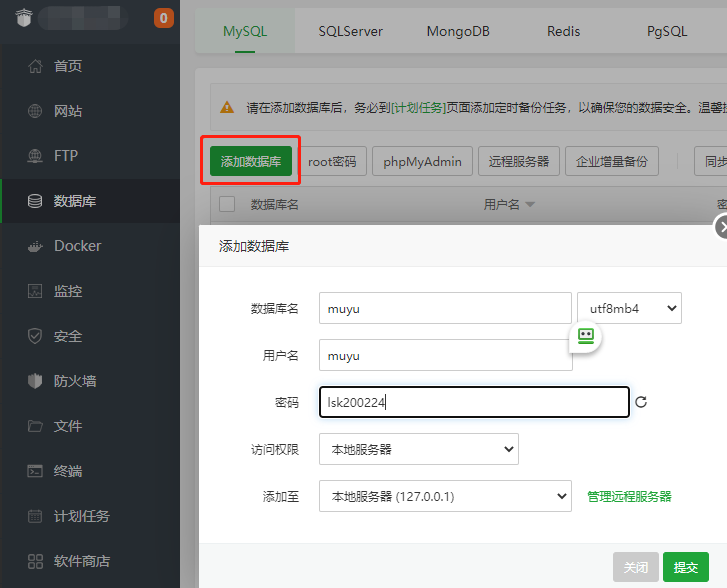Image resolution: width=727 pixels, height=588 pixels.
Task: Sort by 用户名 column arrow
Action: click(529, 205)
